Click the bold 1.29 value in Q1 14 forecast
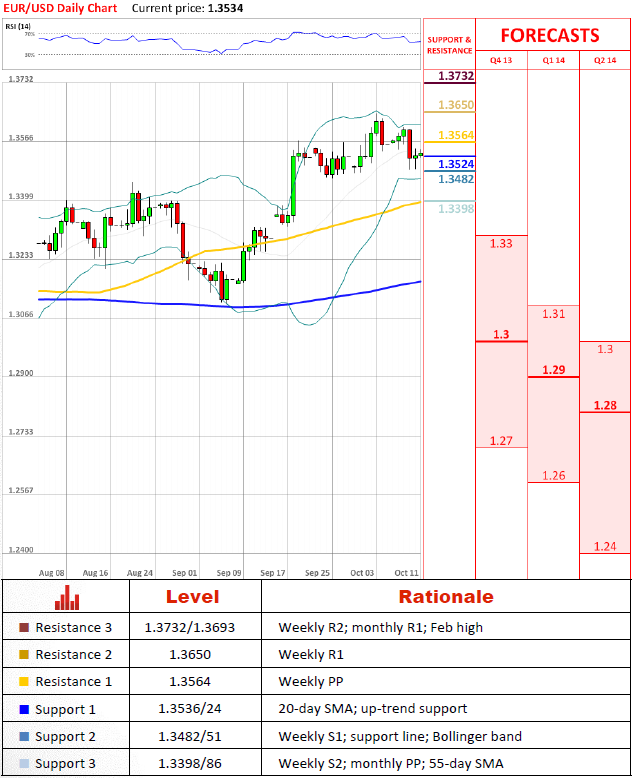The width and height of the screenshot is (633, 778). point(554,370)
